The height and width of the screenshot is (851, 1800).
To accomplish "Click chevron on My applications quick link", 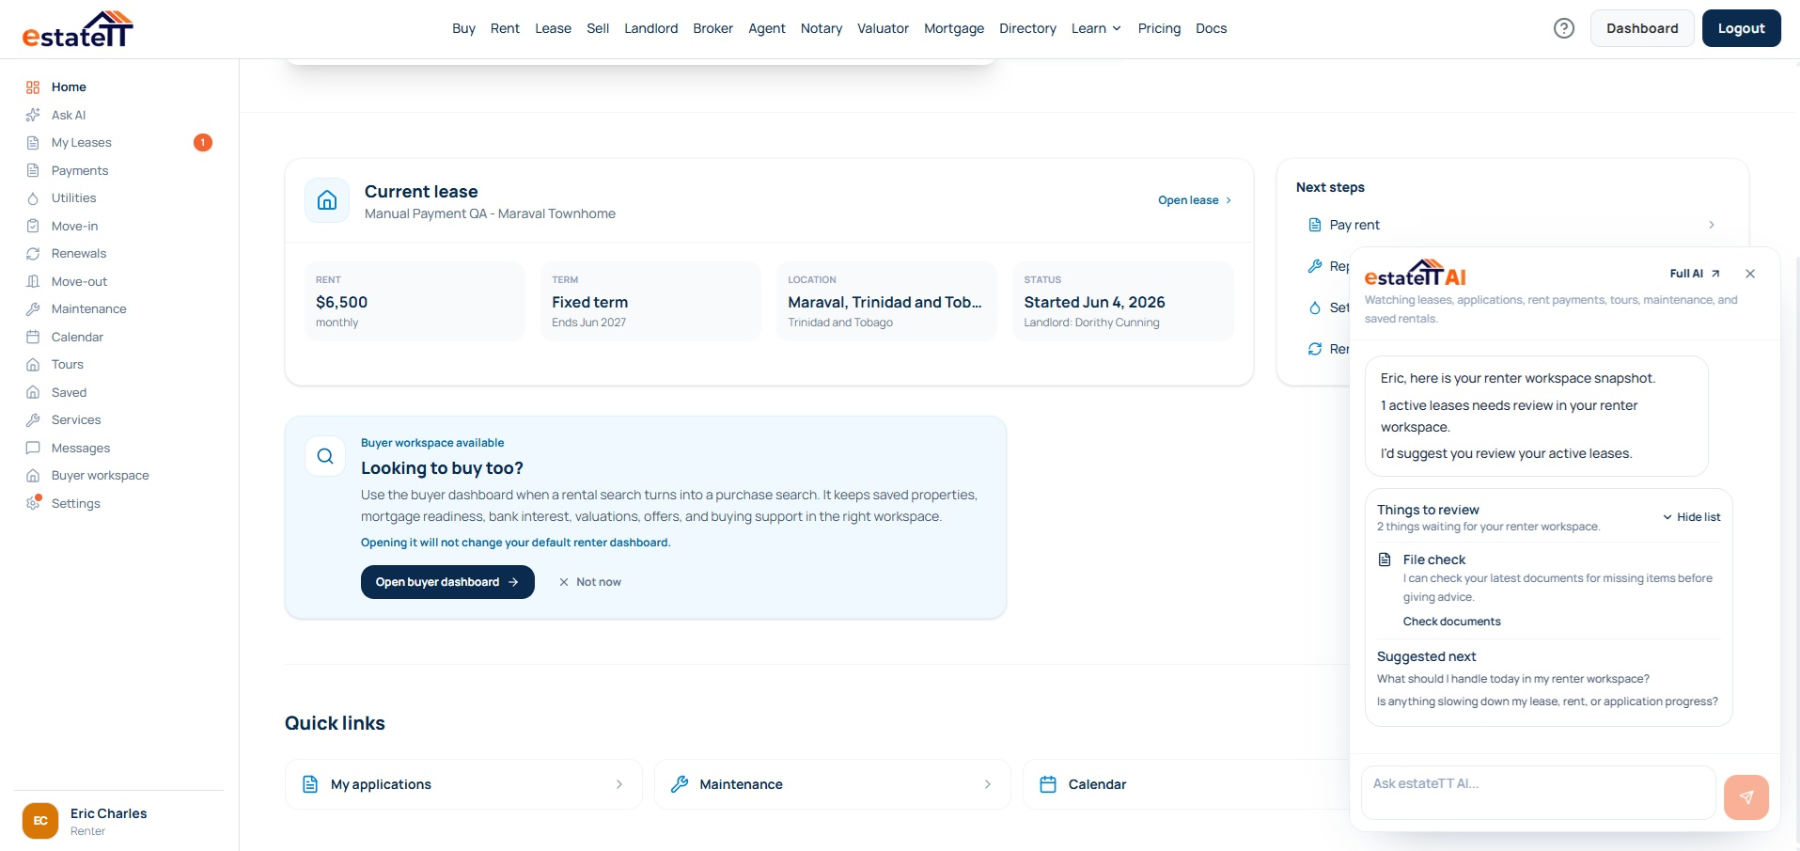I will (x=619, y=785).
